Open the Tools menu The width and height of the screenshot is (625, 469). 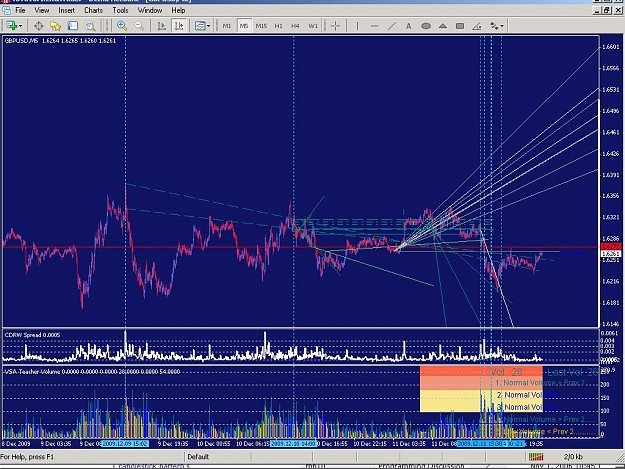pyautogui.click(x=120, y=10)
